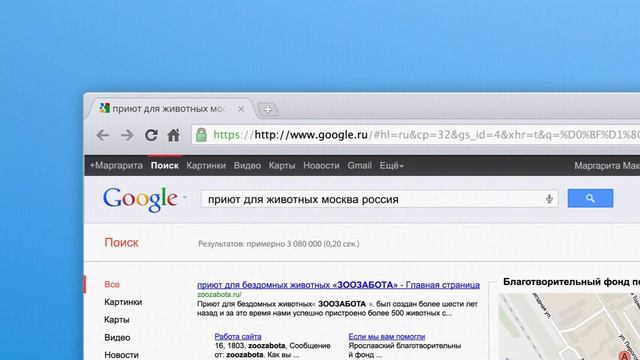The height and width of the screenshot is (360, 640).
Task: Open Карты in the black navigation bar
Action: [282, 166]
